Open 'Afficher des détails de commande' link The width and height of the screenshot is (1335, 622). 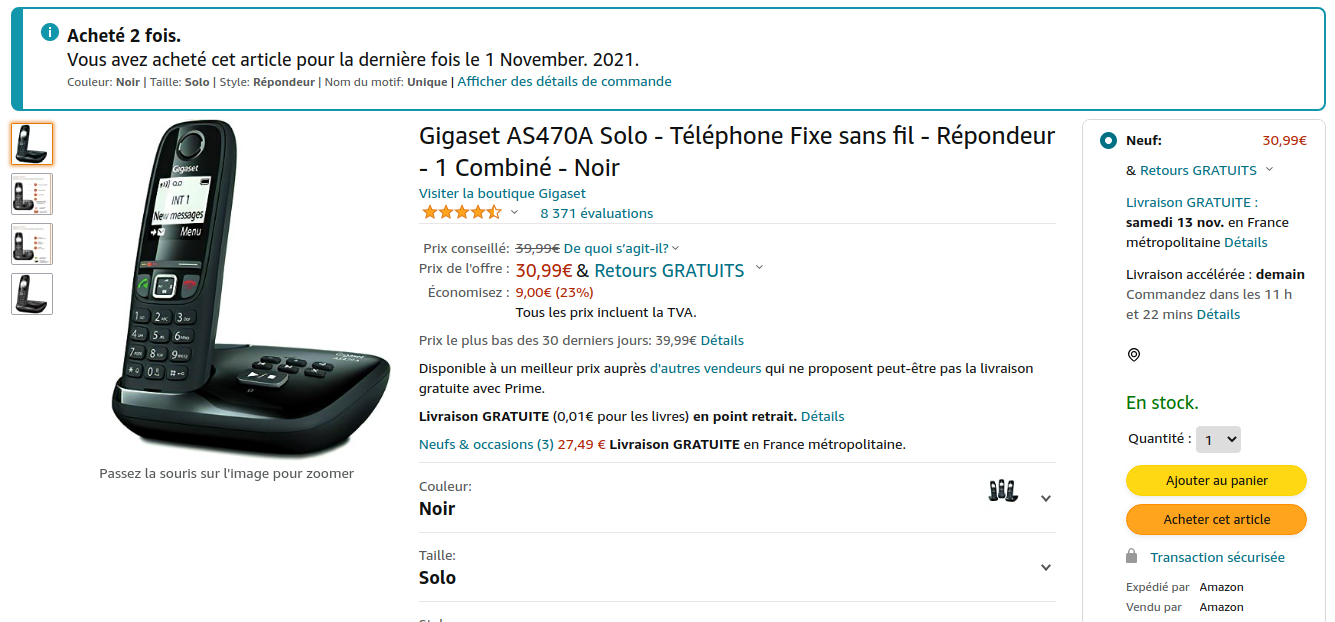564,82
